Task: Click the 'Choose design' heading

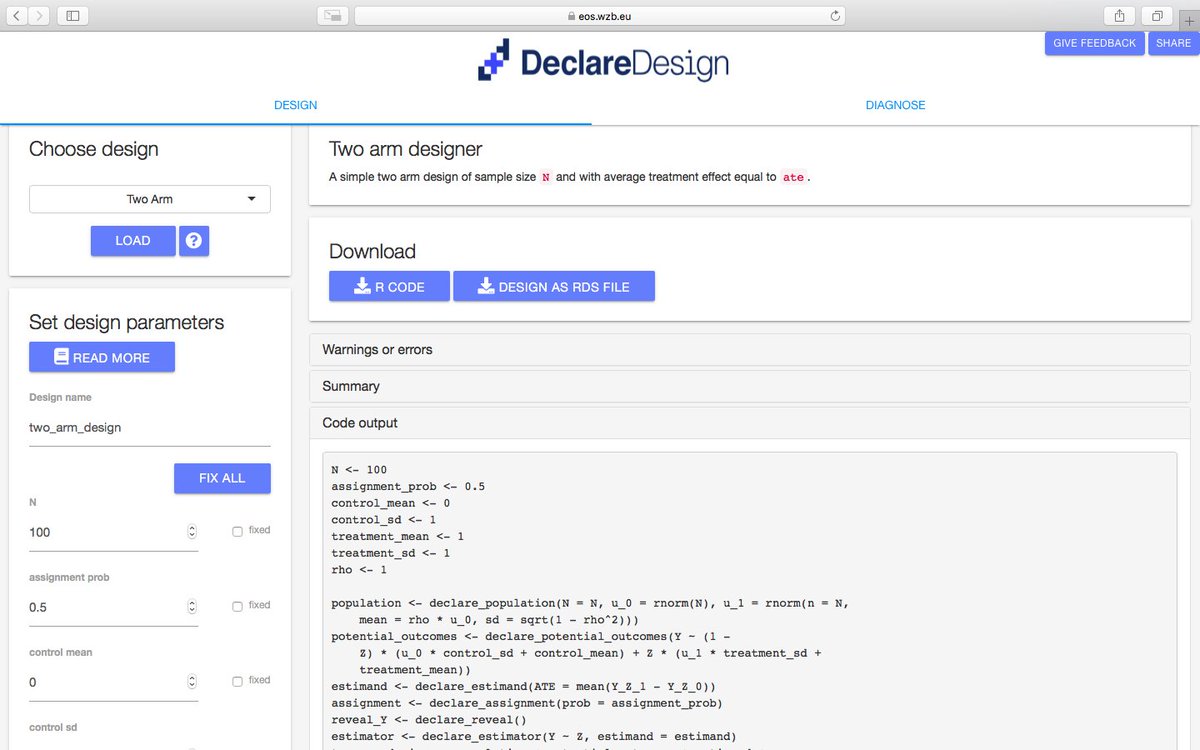Action: coord(94,149)
